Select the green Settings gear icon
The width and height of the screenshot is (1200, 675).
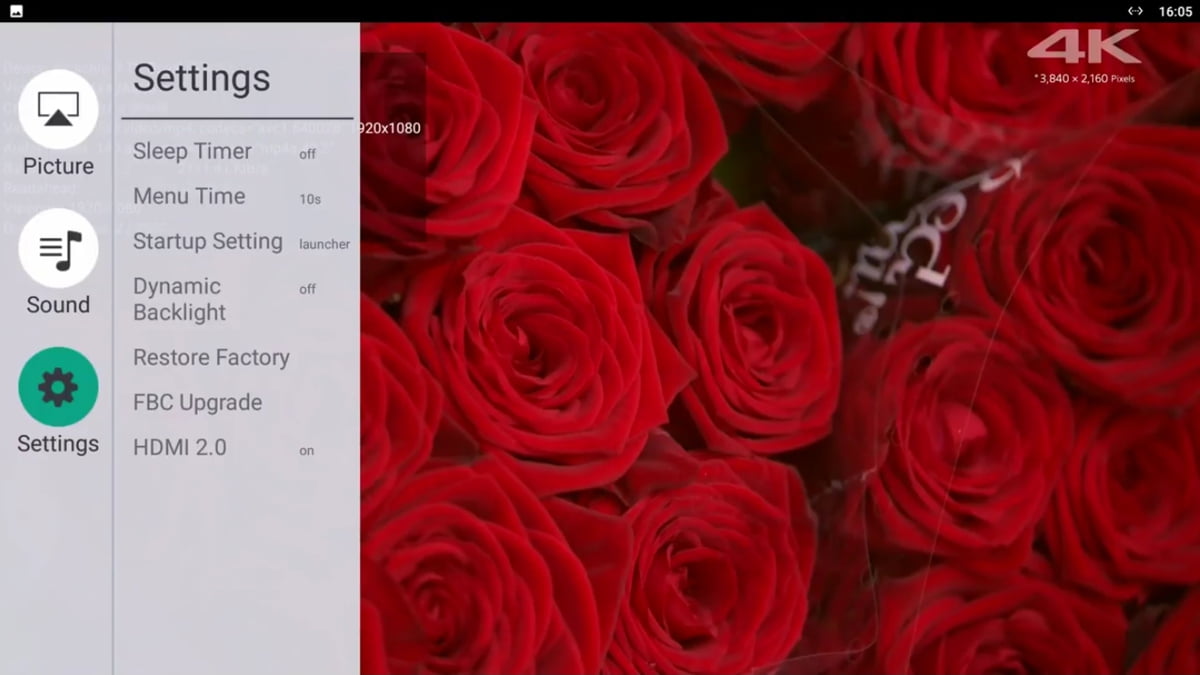58,387
